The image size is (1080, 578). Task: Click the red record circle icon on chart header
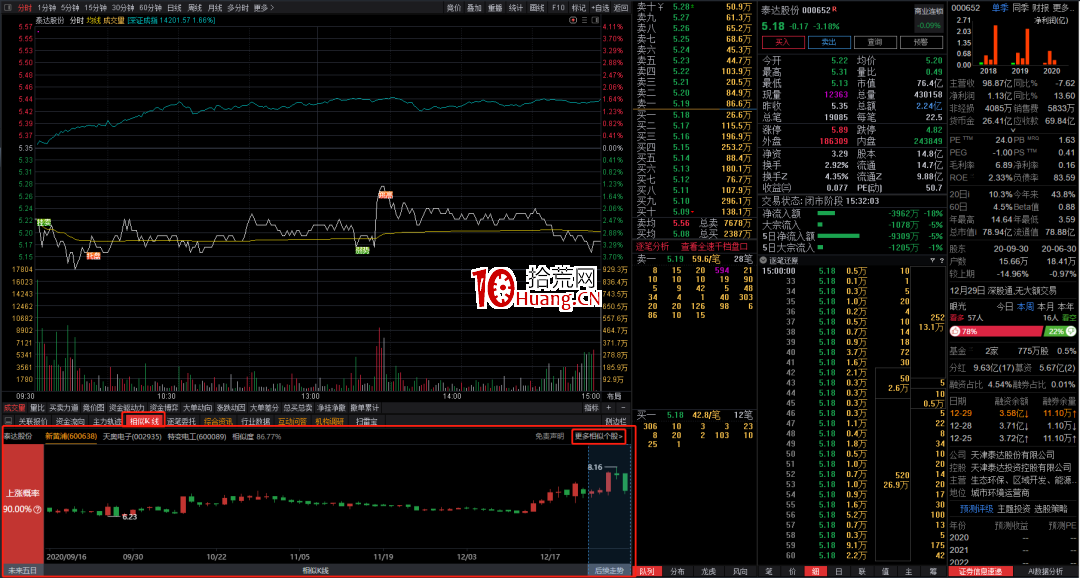tap(573, 21)
